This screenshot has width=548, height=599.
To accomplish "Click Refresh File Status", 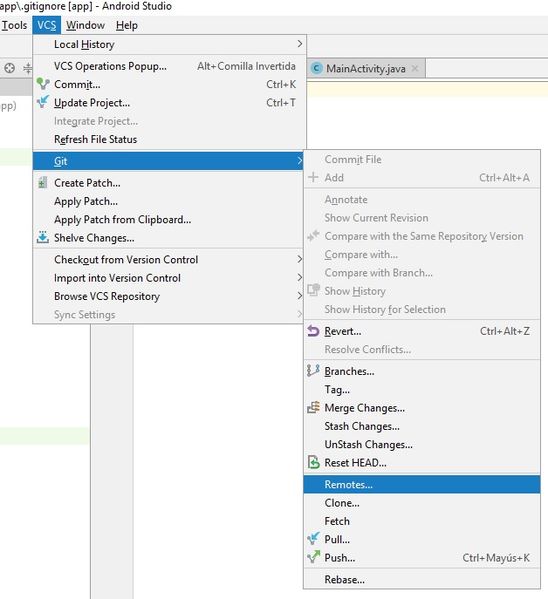I will click(x=169, y=139).
